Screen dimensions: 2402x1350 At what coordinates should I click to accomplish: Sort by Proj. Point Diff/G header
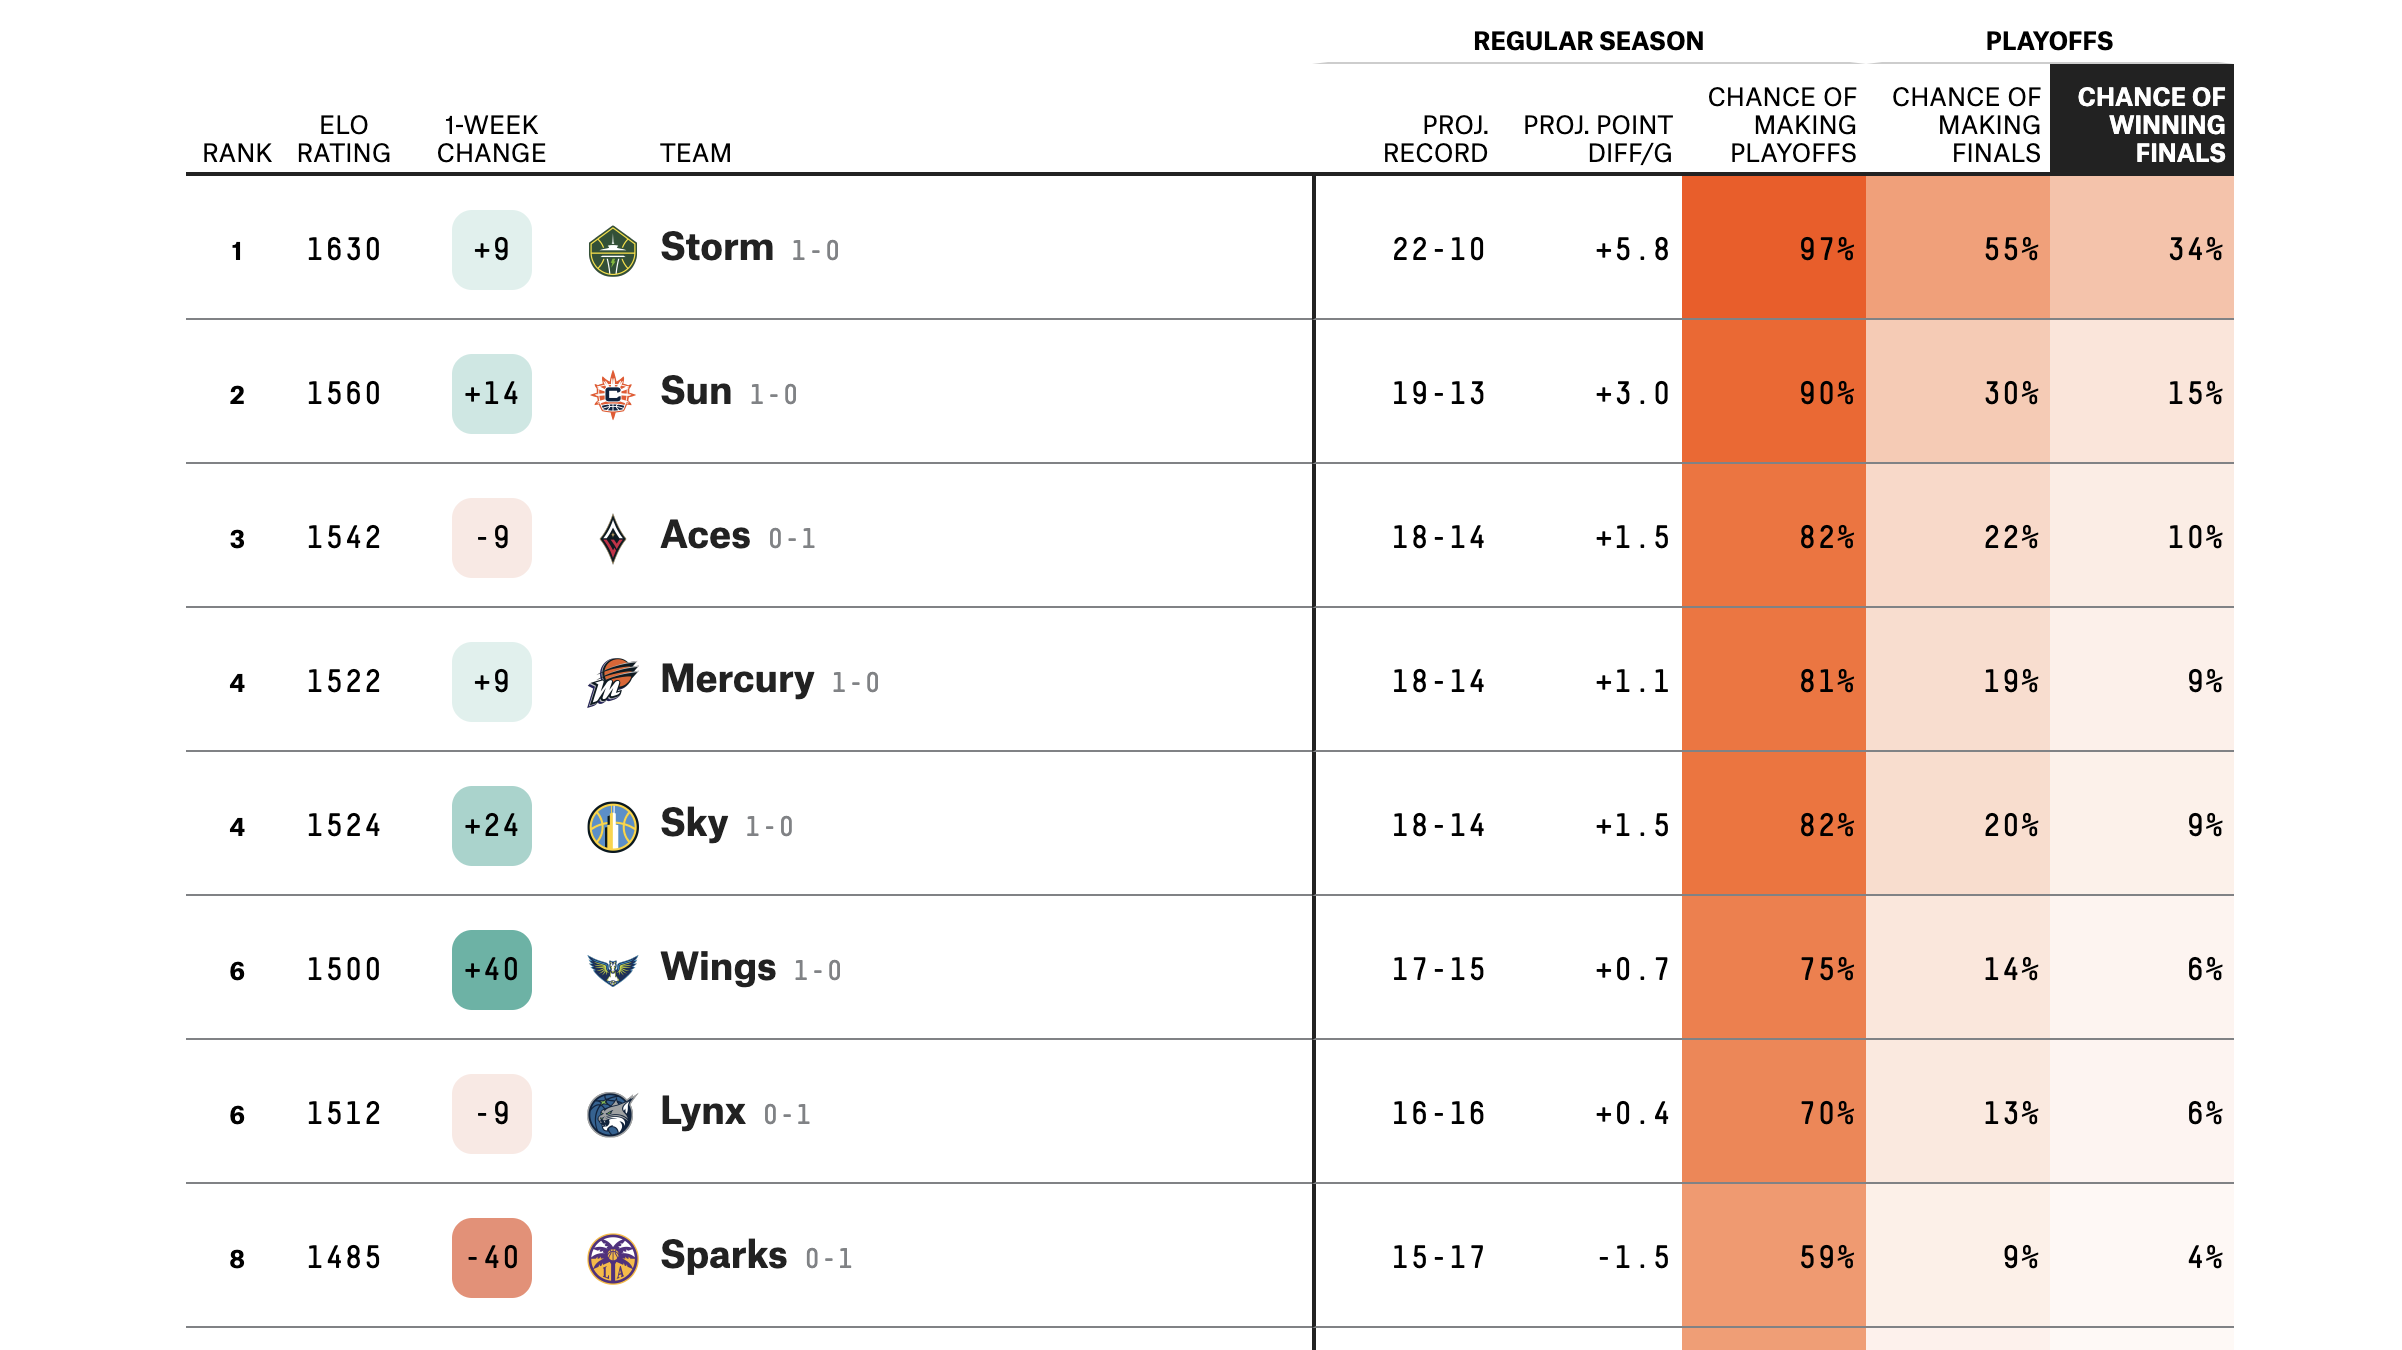pos(1597,139)
